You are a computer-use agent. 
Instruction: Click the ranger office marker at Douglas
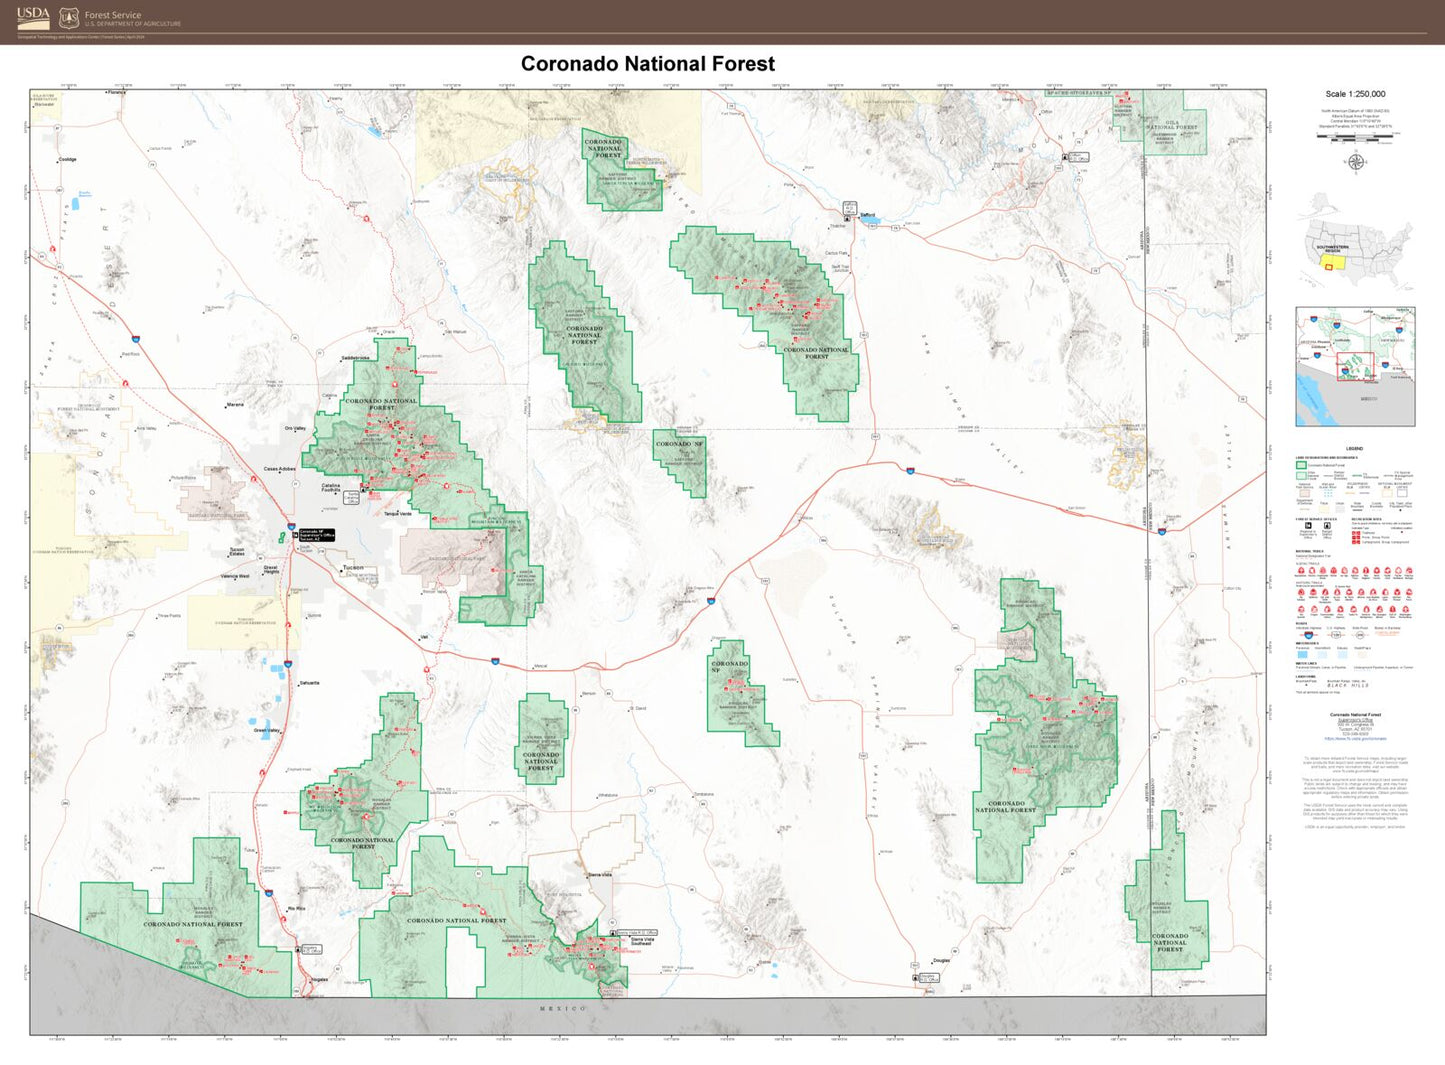[915, 978]
